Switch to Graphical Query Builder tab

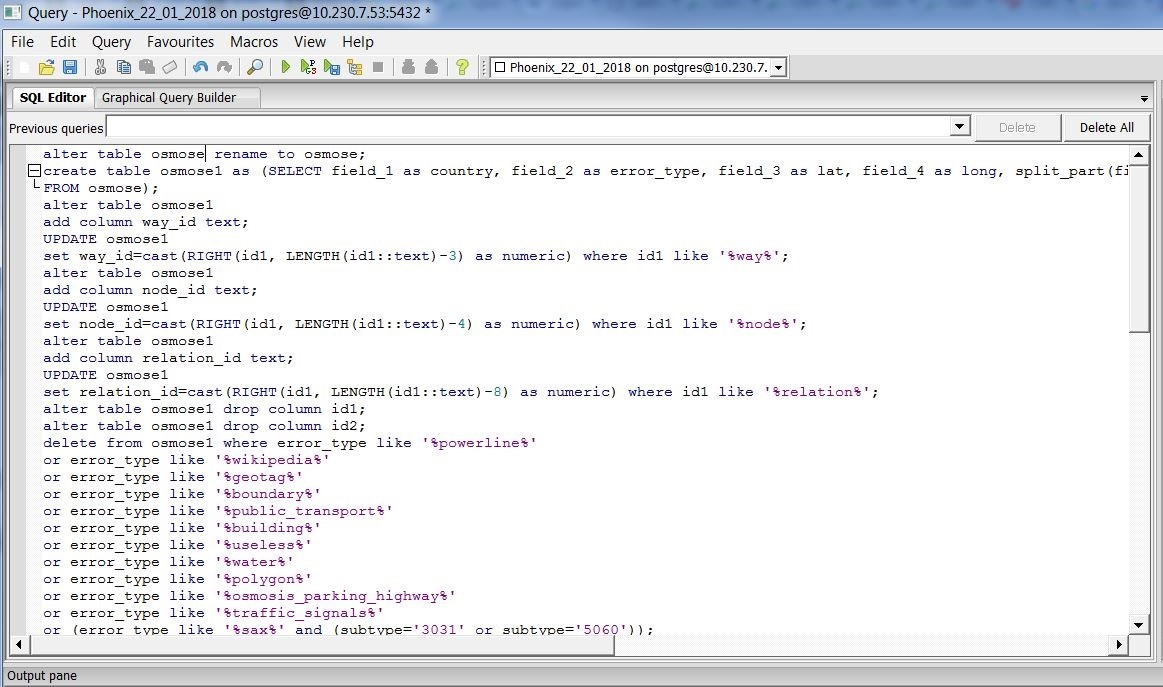pyautogui.click(x=169, y=97)
